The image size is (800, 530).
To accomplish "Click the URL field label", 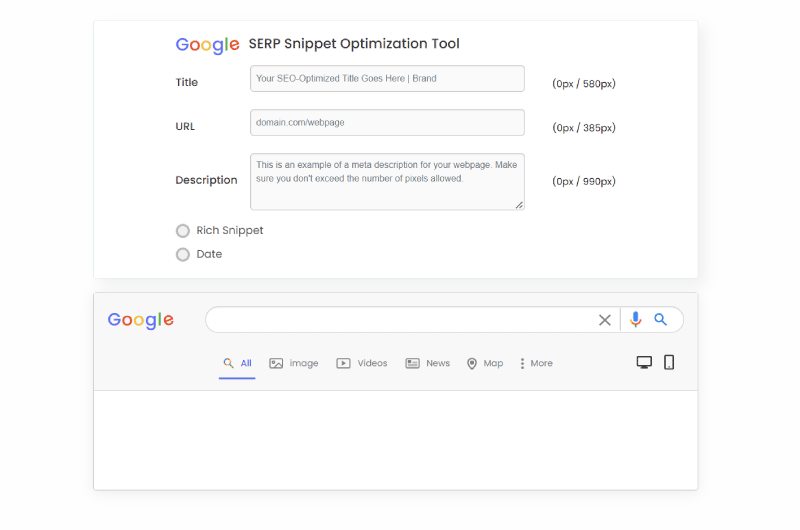I will [185, 127].
